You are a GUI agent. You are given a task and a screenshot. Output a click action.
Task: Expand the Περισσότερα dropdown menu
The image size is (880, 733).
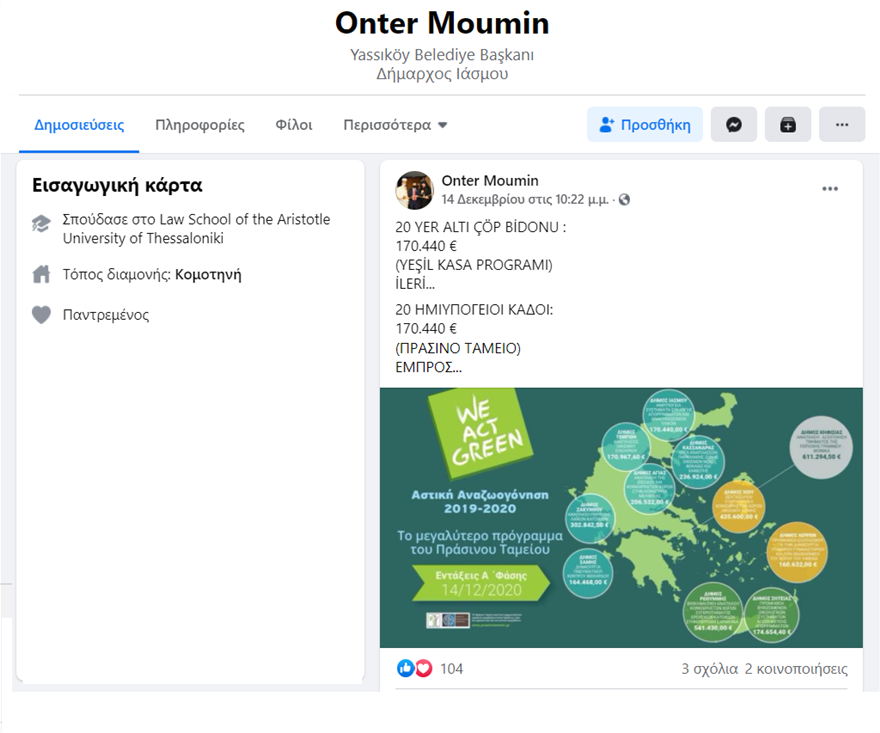(x=395, y=125)
